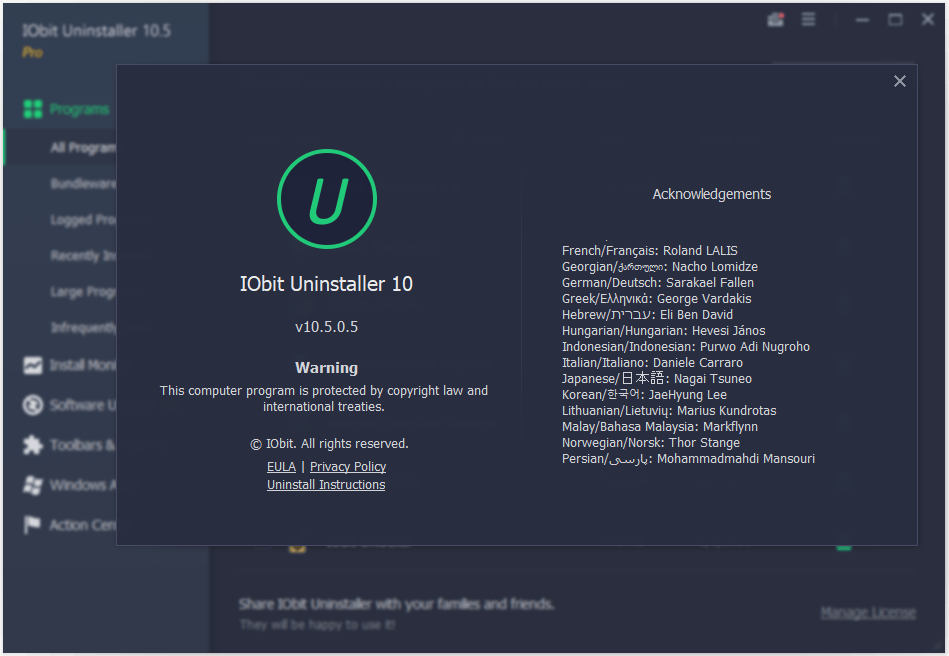Click Japanese translator Nagai Tsuneo entry
This screenshot has height=656, width=949.
pos(657,379)
